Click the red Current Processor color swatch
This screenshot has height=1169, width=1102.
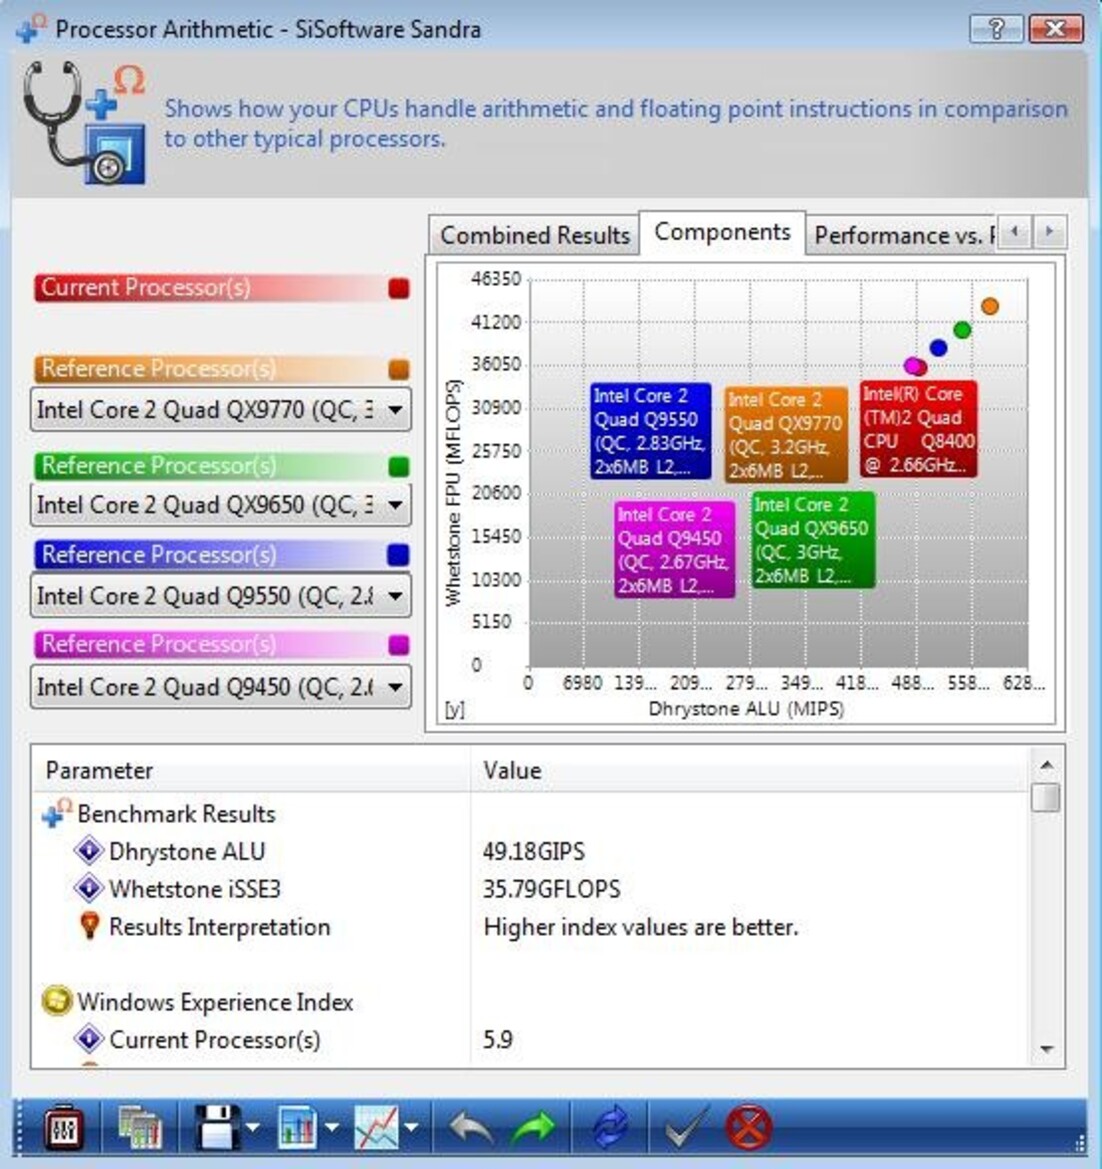point(399,288)
